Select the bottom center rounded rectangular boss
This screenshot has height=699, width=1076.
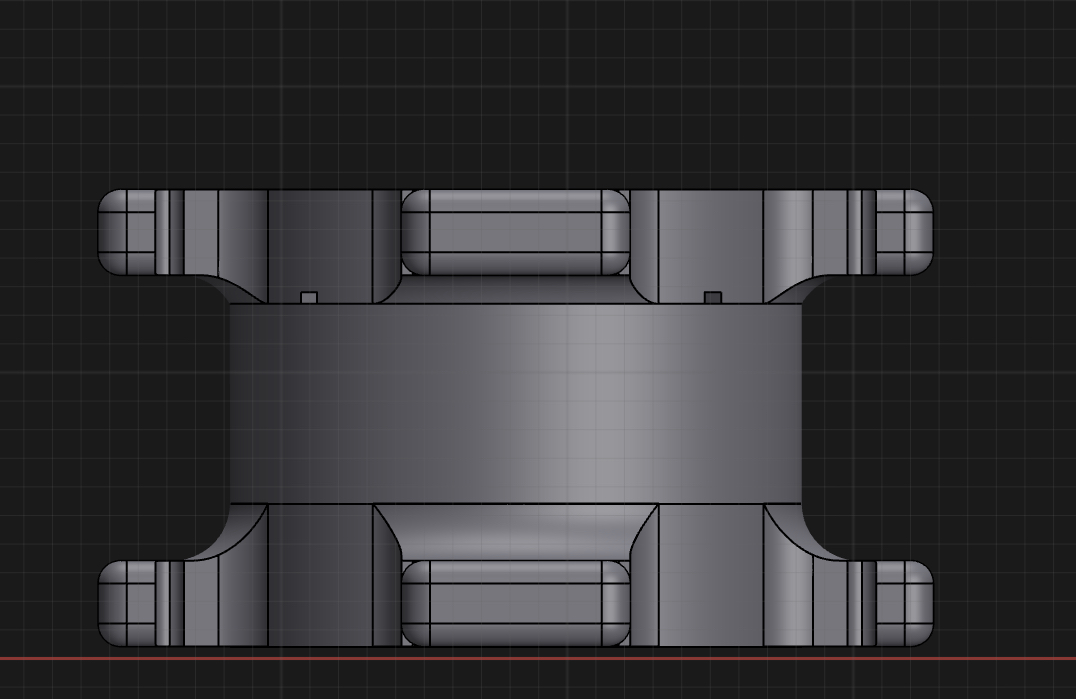point(515,603)
